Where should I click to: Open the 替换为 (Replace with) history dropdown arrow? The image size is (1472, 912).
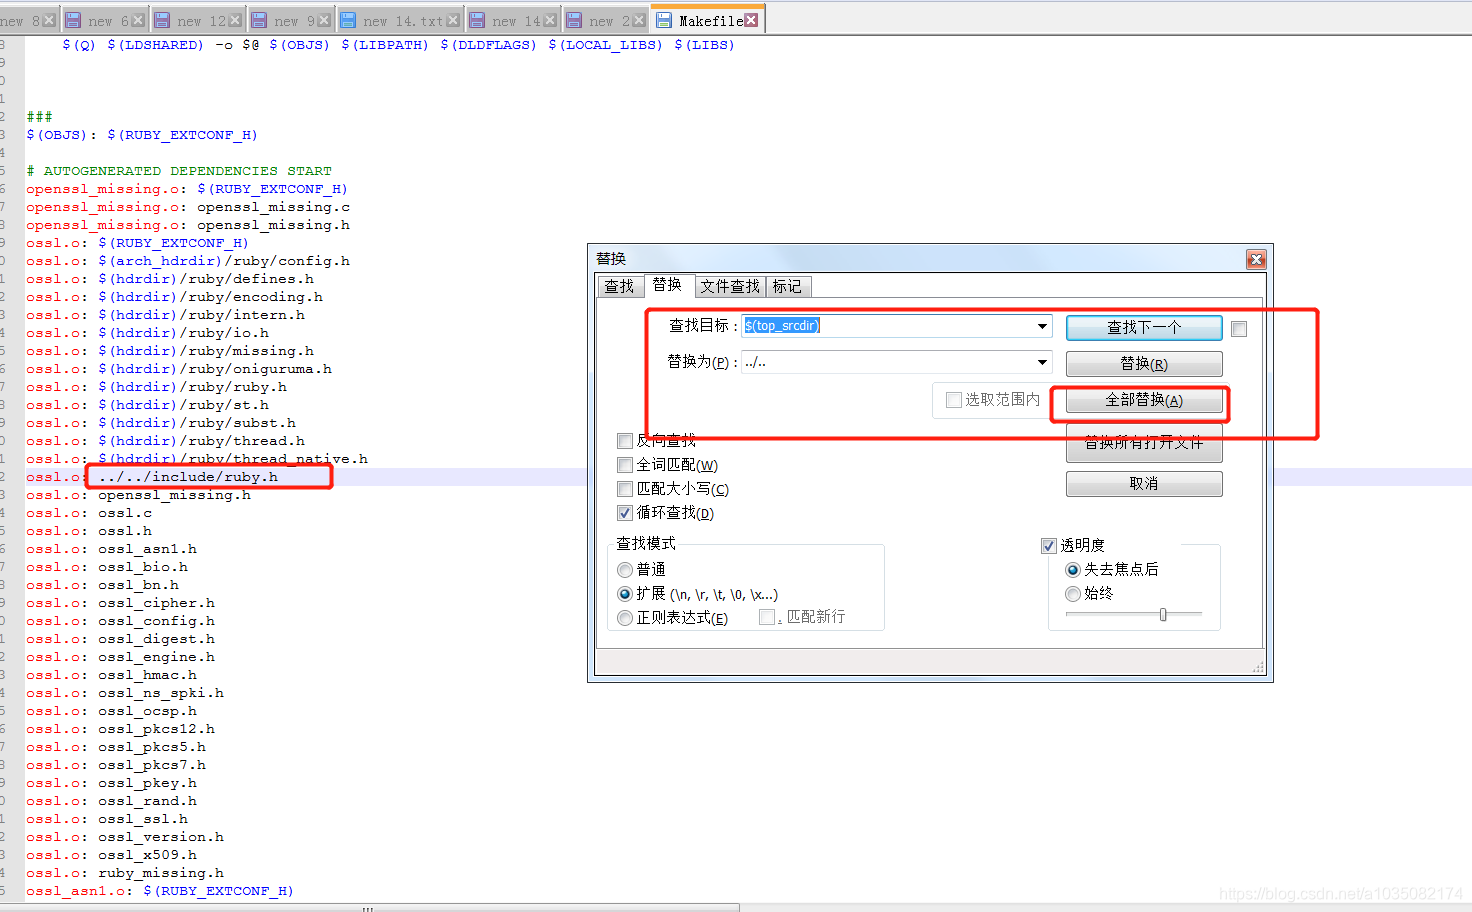click(x=1042, y=362)
